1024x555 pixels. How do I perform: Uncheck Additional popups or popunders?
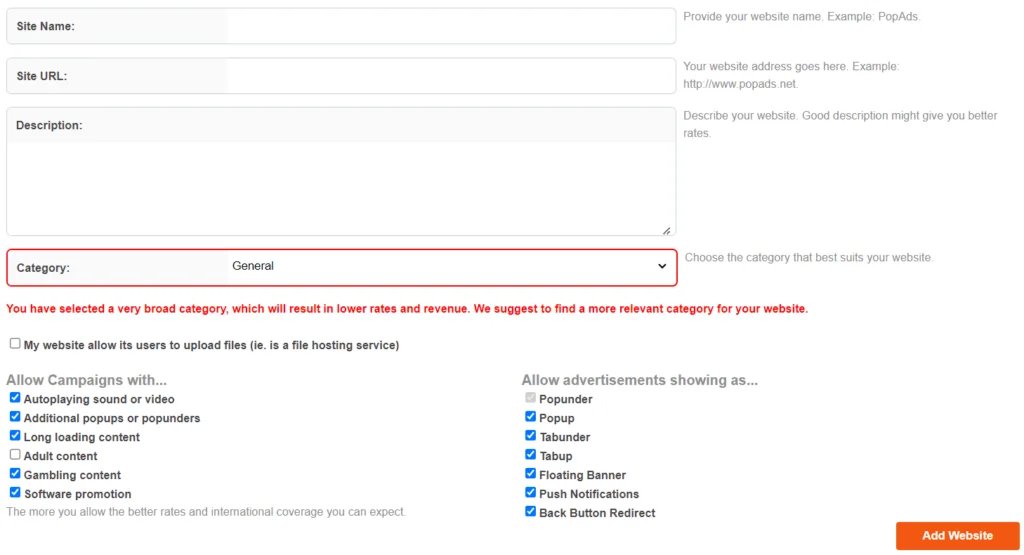[x=15, y=417]
